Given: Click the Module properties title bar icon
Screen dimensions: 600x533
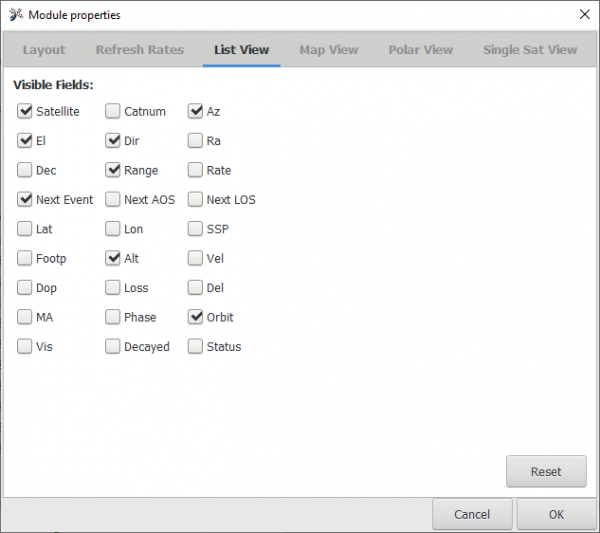Looking at the screenshot, I should click(14, 15).
